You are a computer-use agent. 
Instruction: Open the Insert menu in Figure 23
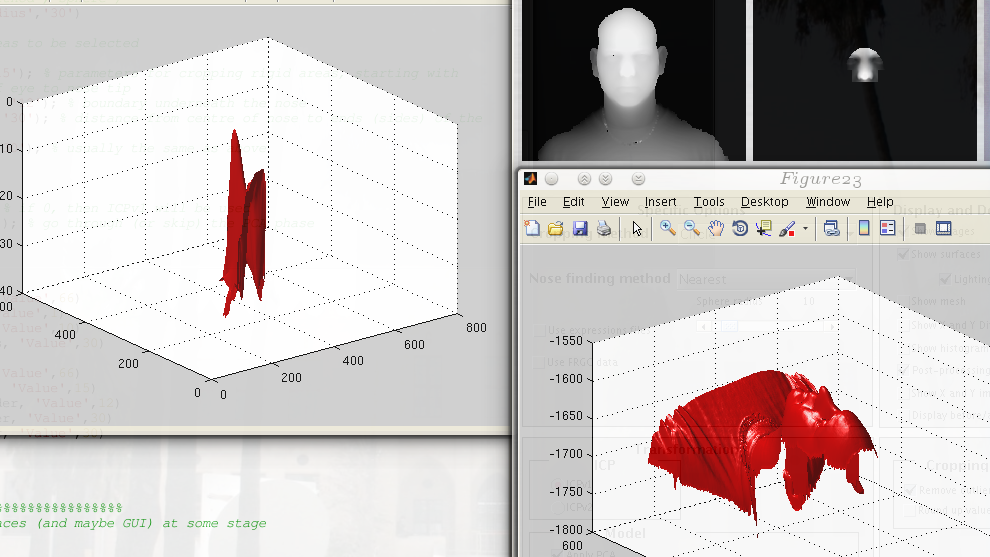(x=660, y=202)
